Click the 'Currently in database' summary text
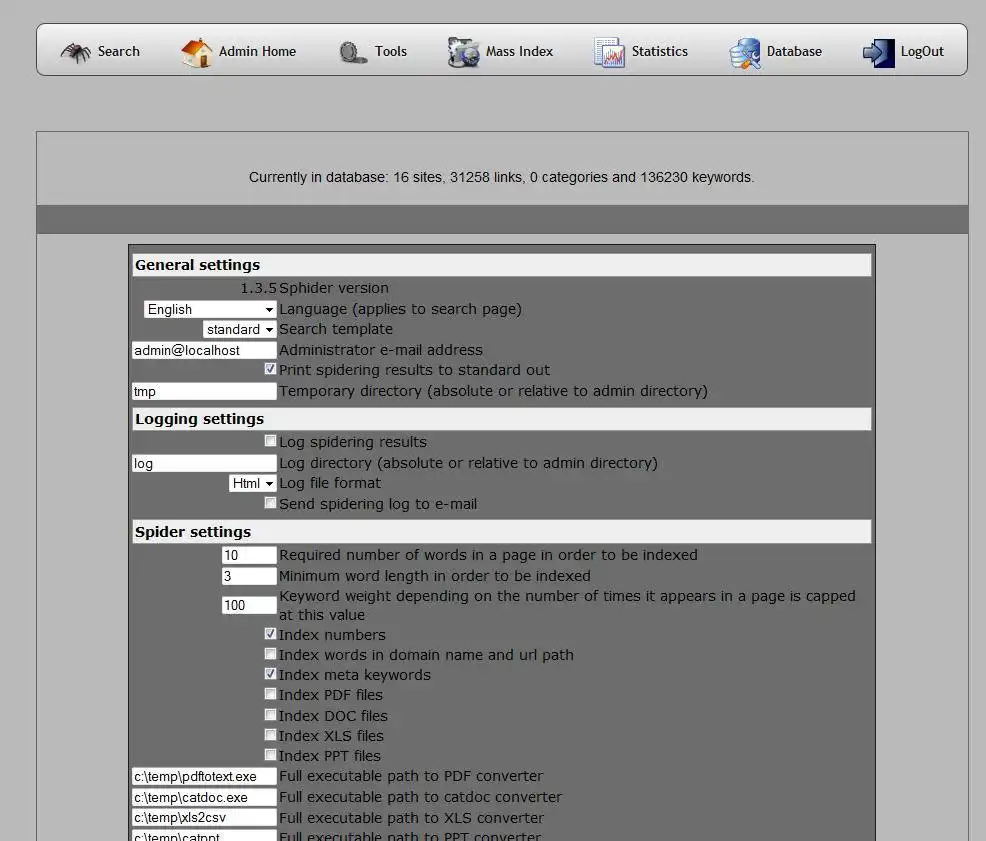Image resolution: width=986 pixels, height=841 pixels. (x=501, y=177)
